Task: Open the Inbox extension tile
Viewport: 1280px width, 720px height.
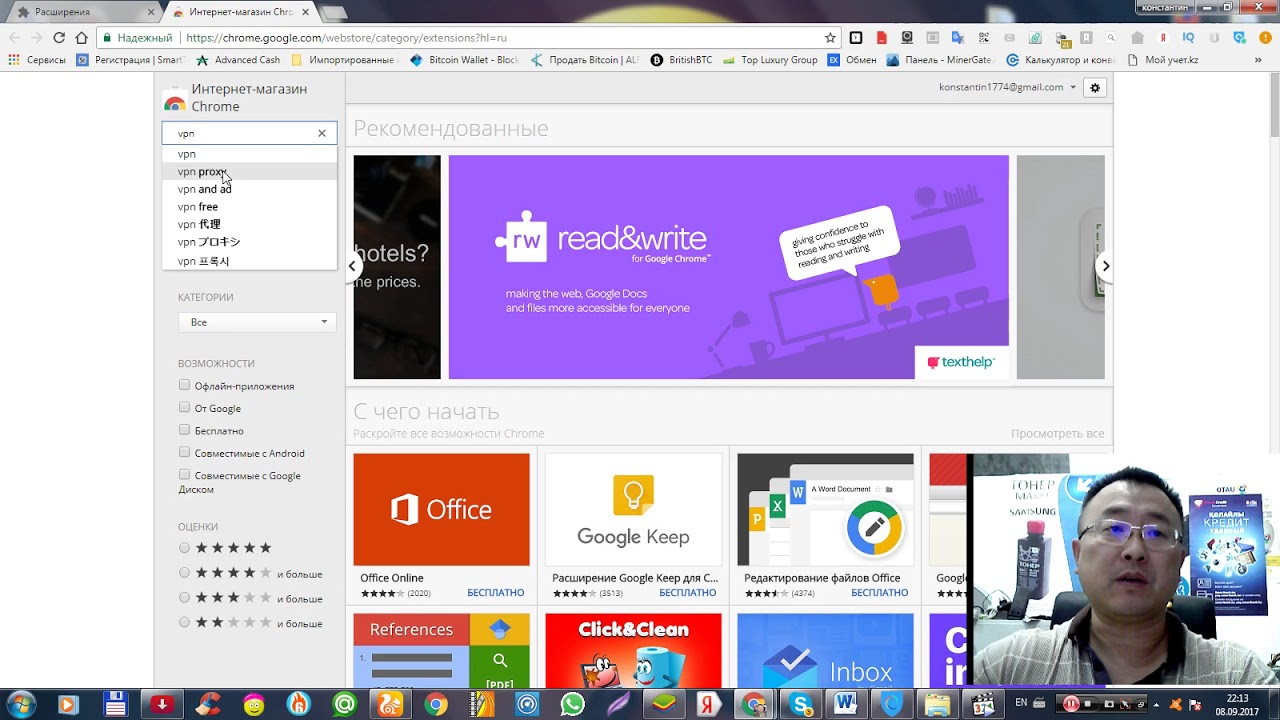Action: tap(825, 650)
